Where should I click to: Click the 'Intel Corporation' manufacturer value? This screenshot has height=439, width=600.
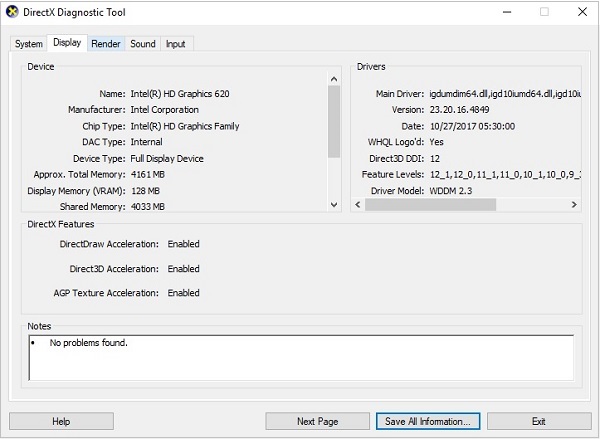[x=165, y=110]
